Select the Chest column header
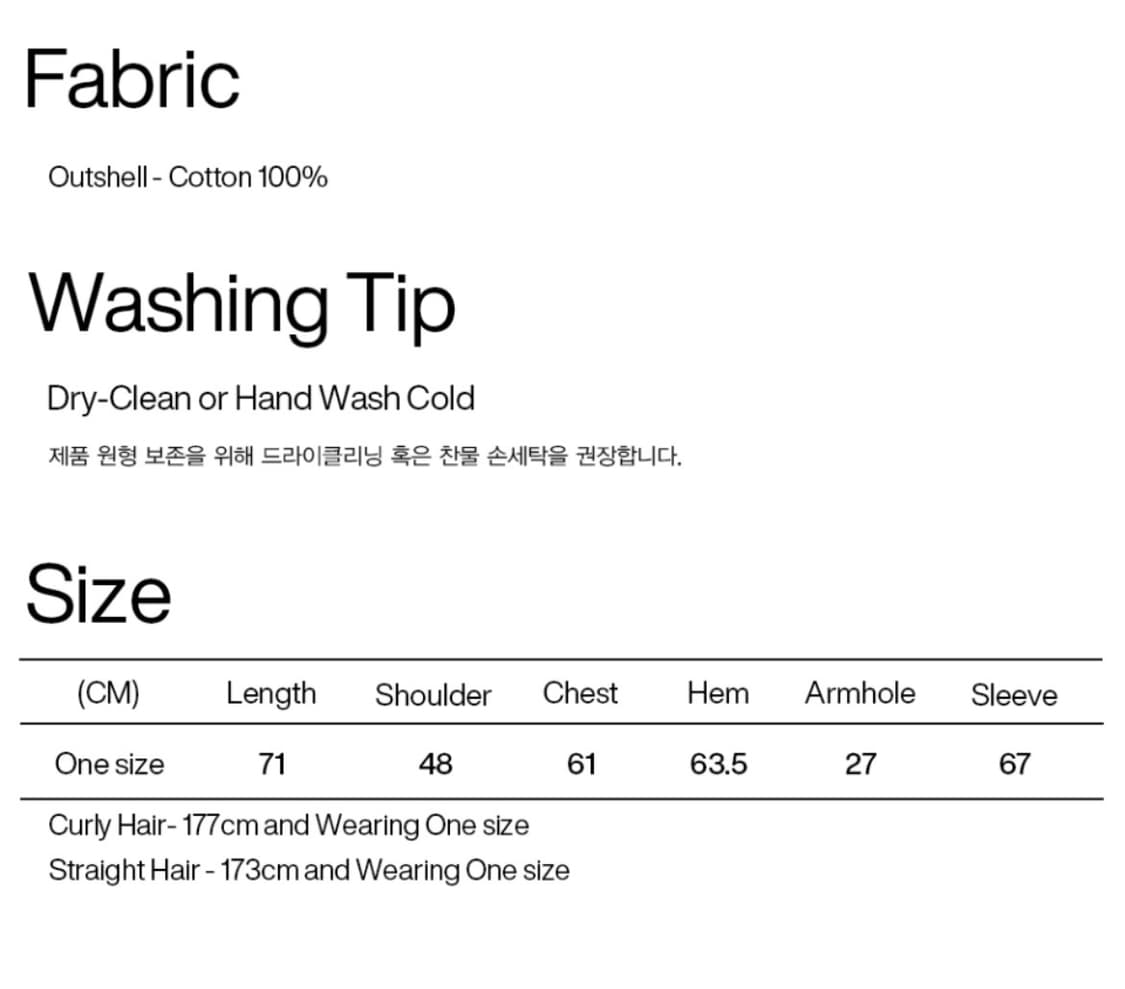This screenshot has height=989, width=1125. [x=580, y=693]
